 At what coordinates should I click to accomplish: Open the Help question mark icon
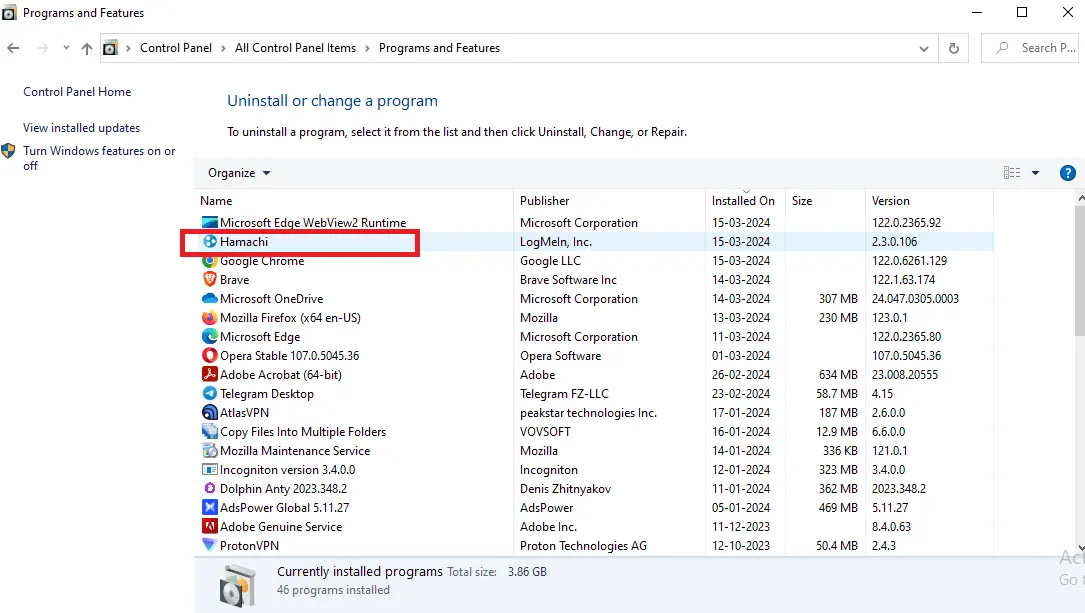tap(1068, 173)
